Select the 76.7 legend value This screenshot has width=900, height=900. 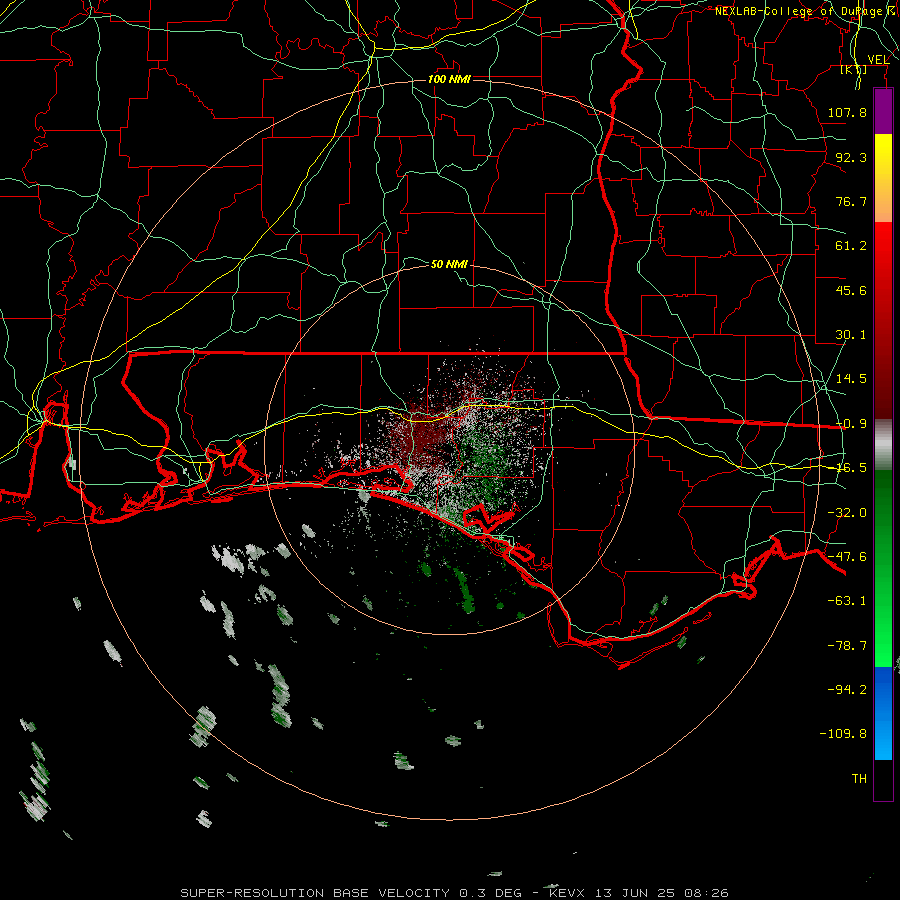click(x=851, y=201)
